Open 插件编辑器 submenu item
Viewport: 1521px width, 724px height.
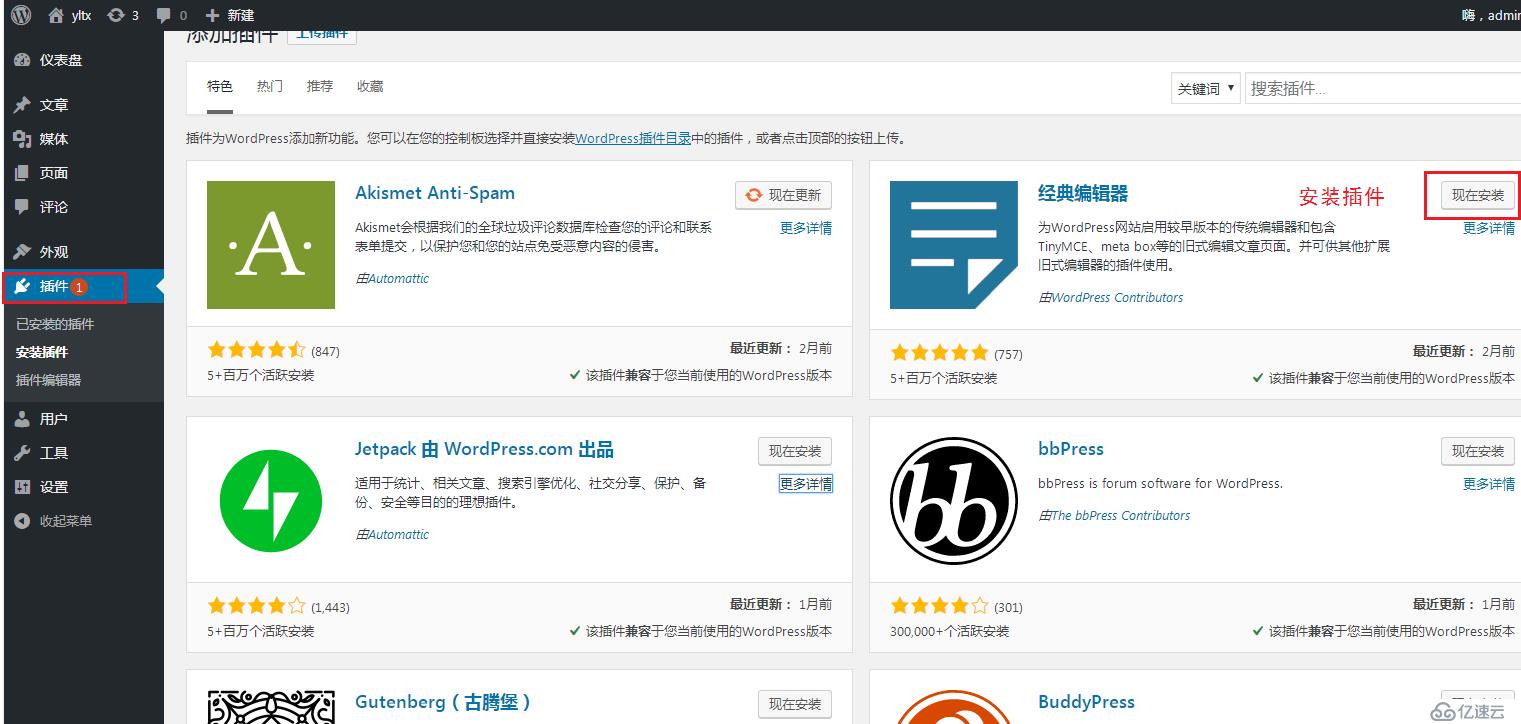tap(49, 380)
